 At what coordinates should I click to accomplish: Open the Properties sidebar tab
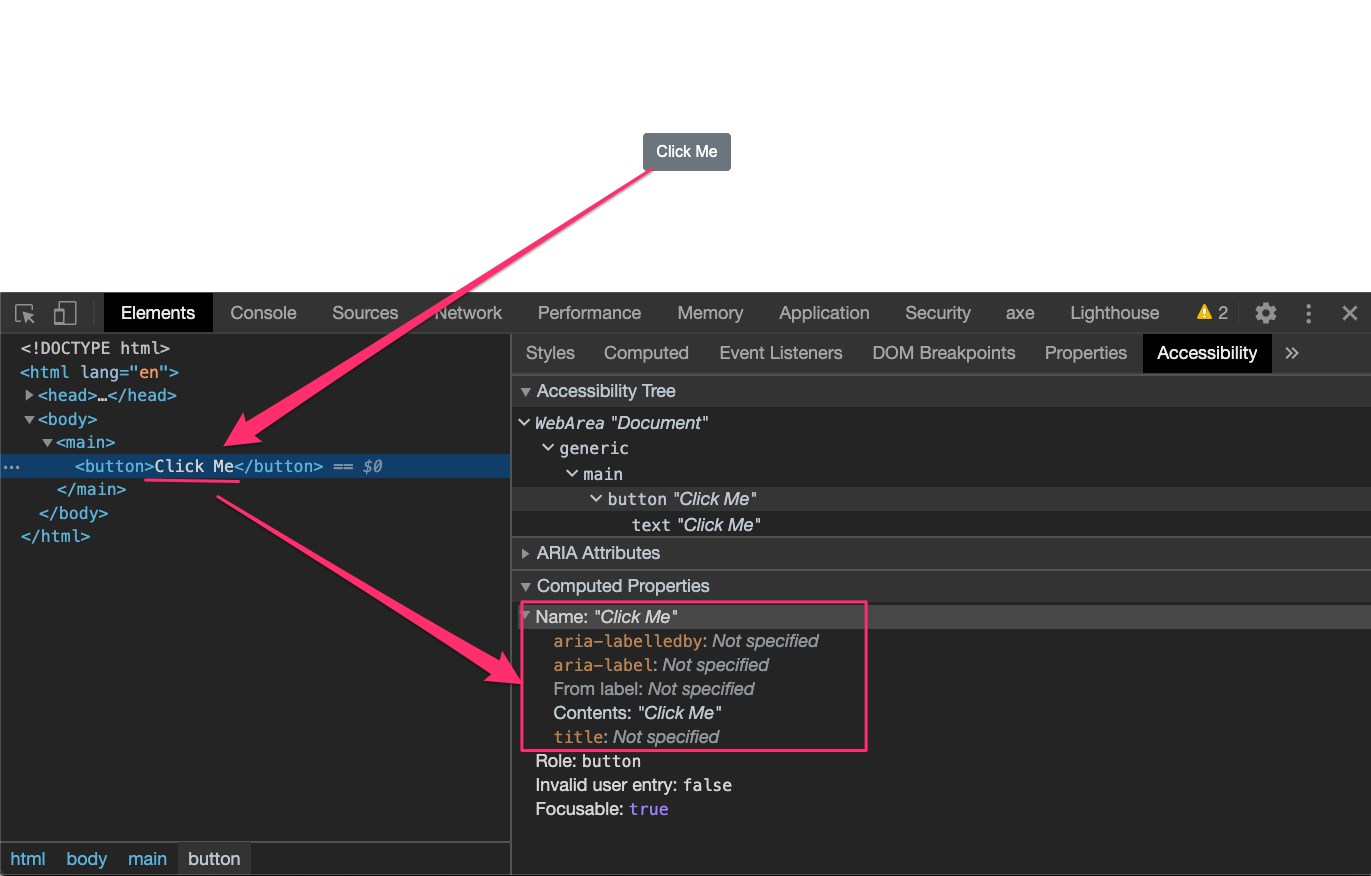pyautogui.click(x=1086, y=353)
